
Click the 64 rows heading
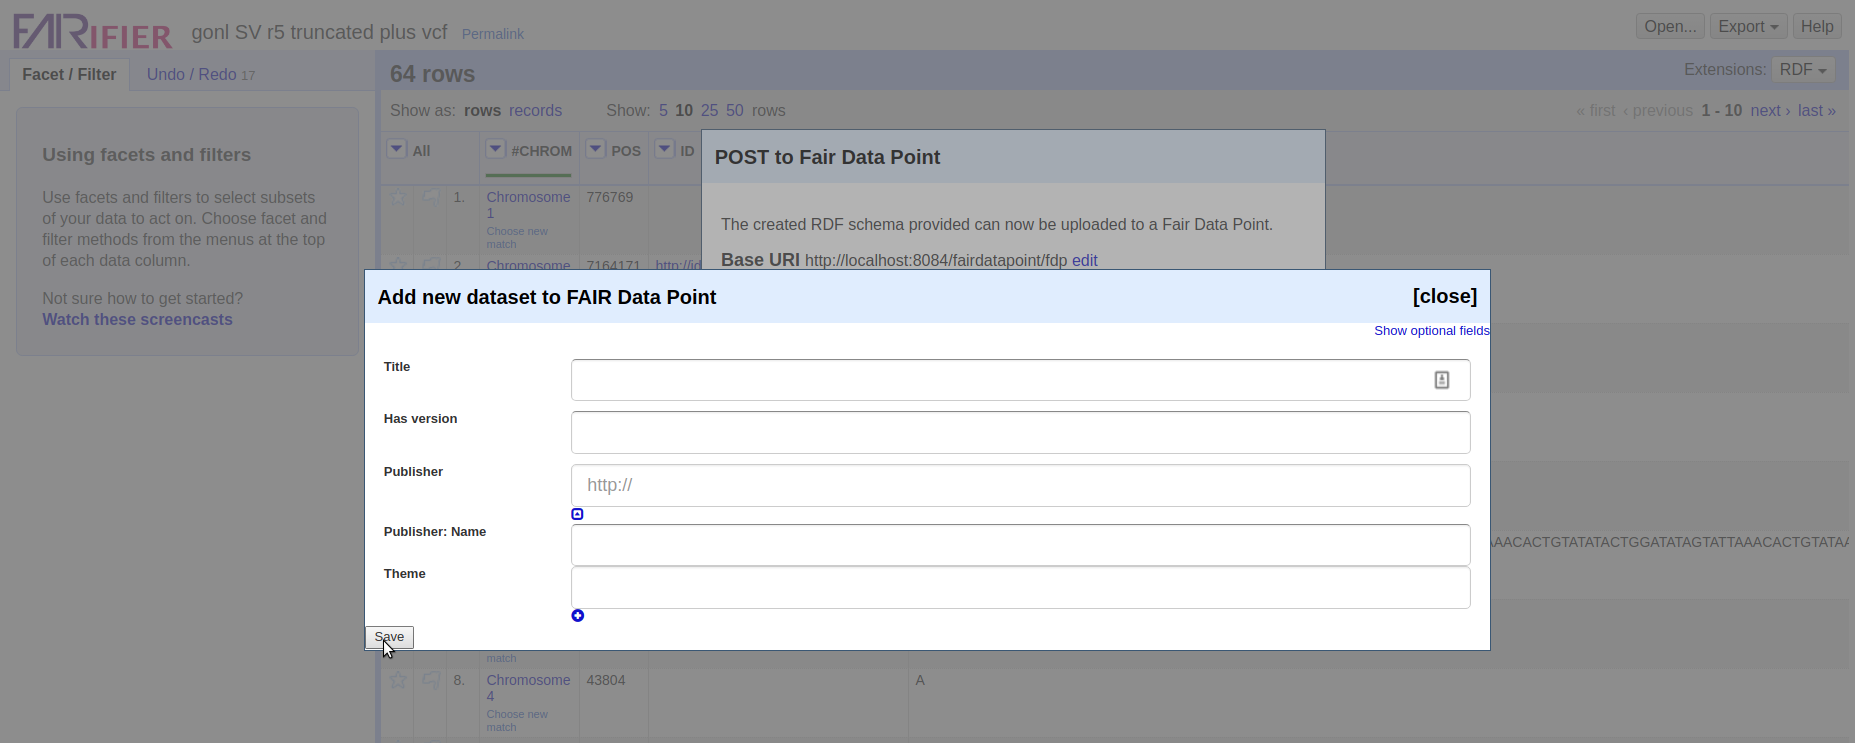tap(432, 74)
